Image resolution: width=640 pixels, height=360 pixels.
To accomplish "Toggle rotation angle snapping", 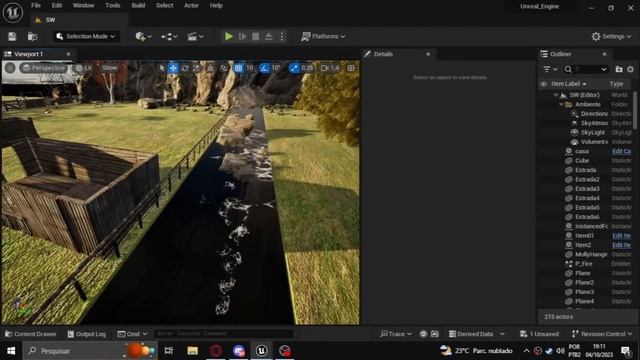I will point(264,68).
